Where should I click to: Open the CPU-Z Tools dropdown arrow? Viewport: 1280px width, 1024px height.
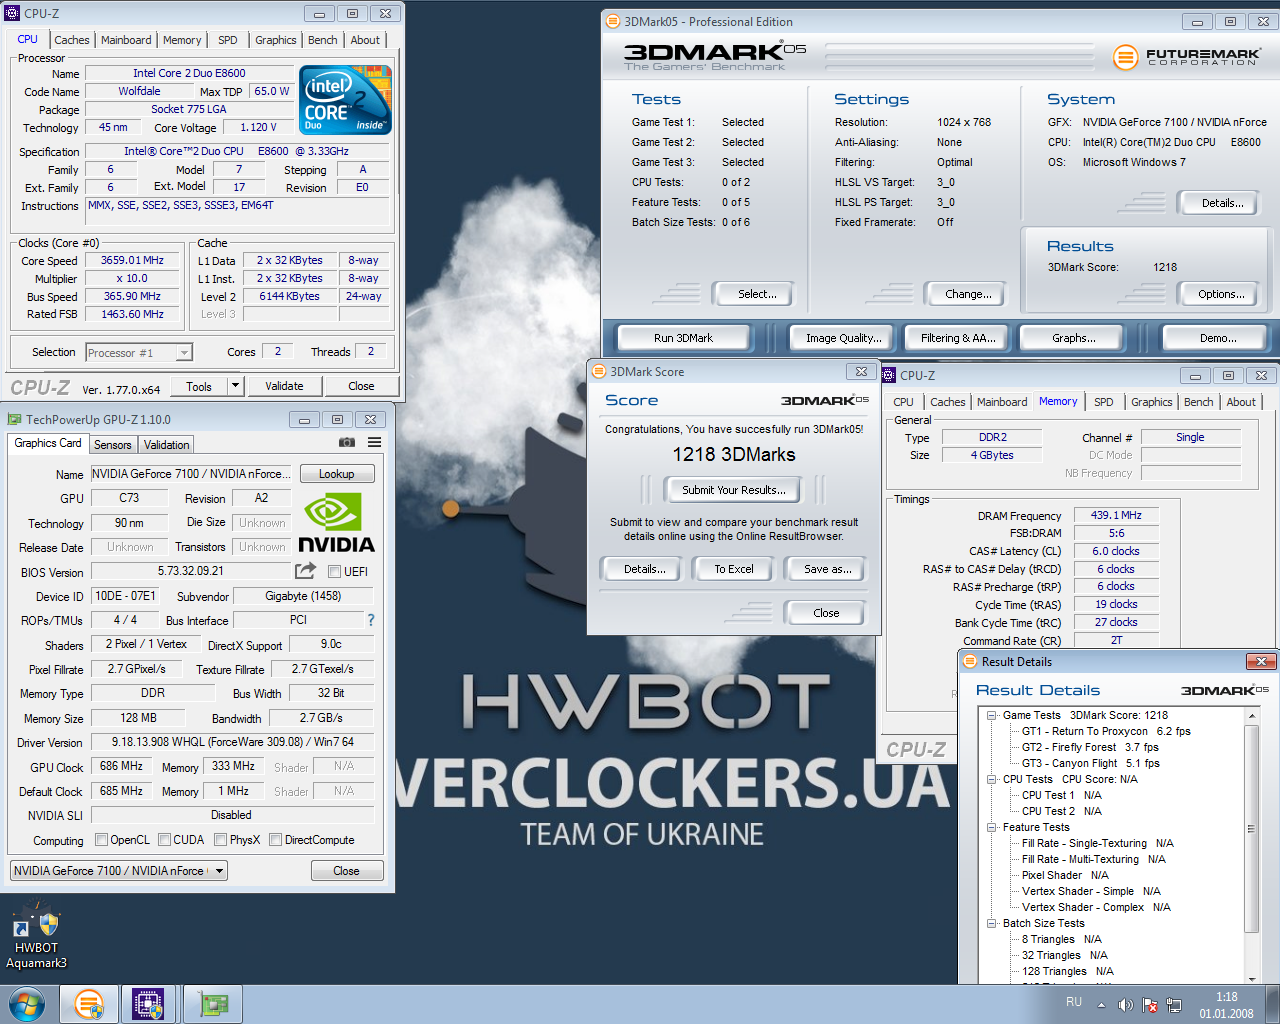pyautogui.click(x=235, y=386)
